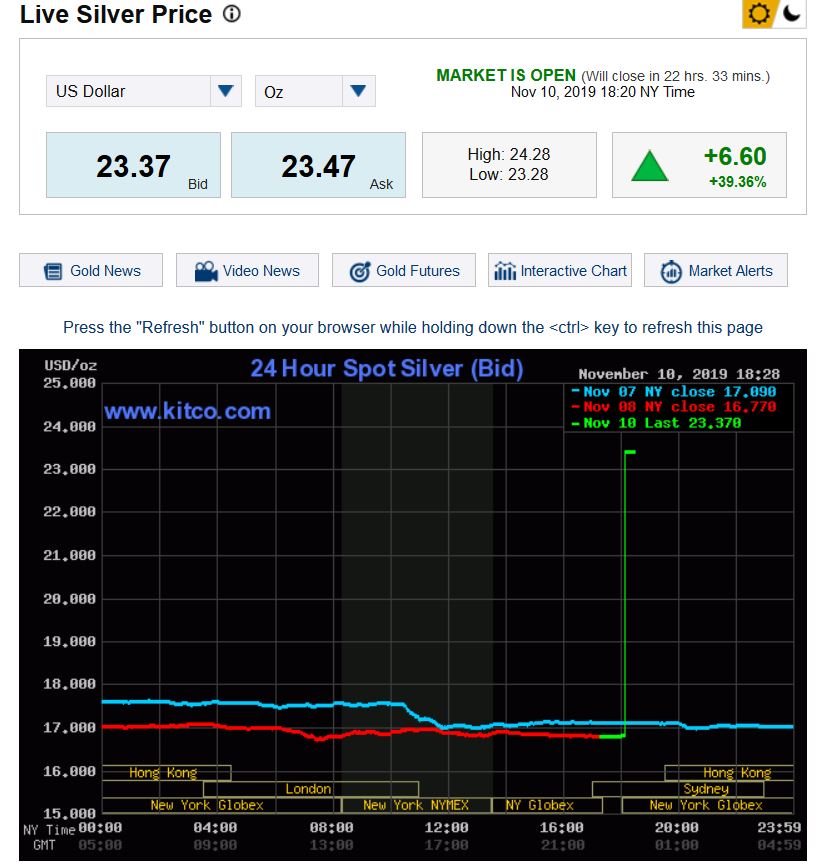This screenshot has height=868, width=819.
Task: Switch to light mode sun icon
Action: [x=758, y=14]
